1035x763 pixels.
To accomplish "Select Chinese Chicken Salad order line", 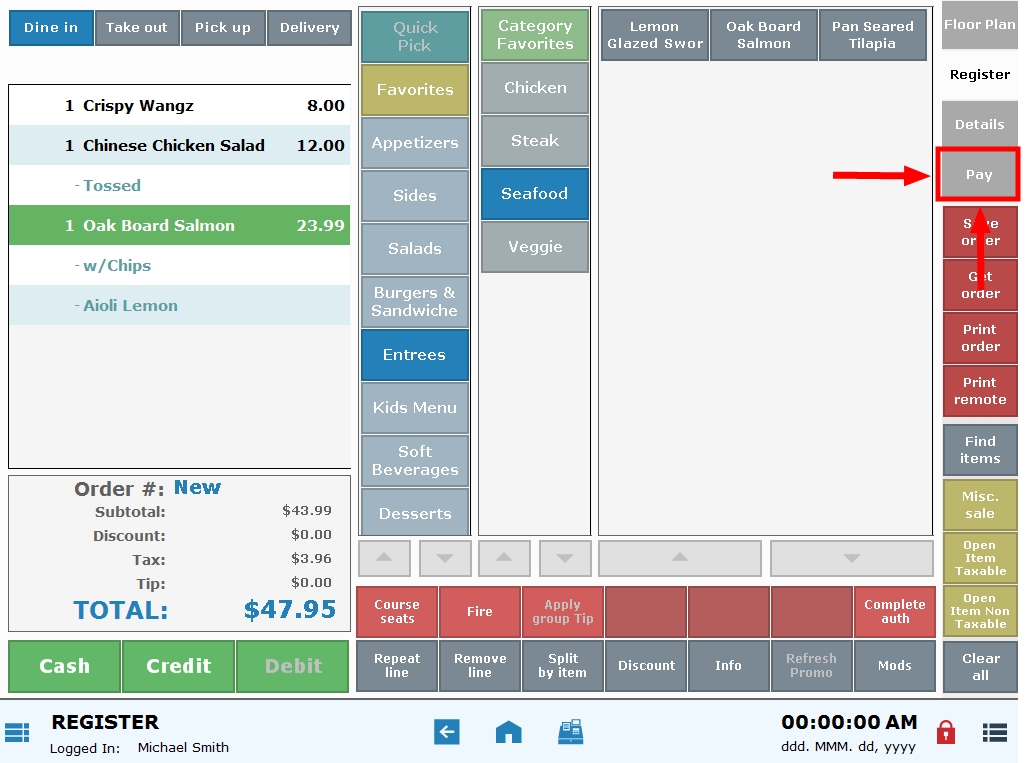I will [180, 145].
